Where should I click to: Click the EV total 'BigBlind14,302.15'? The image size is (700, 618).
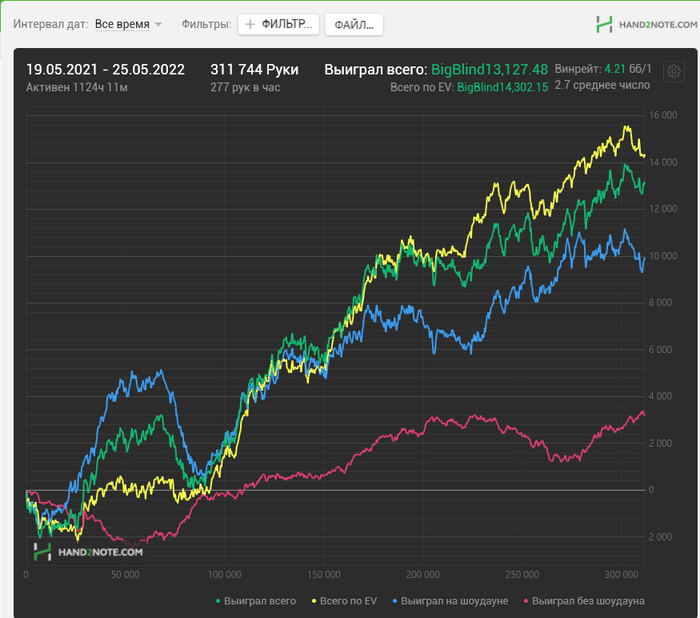point(503,87)
